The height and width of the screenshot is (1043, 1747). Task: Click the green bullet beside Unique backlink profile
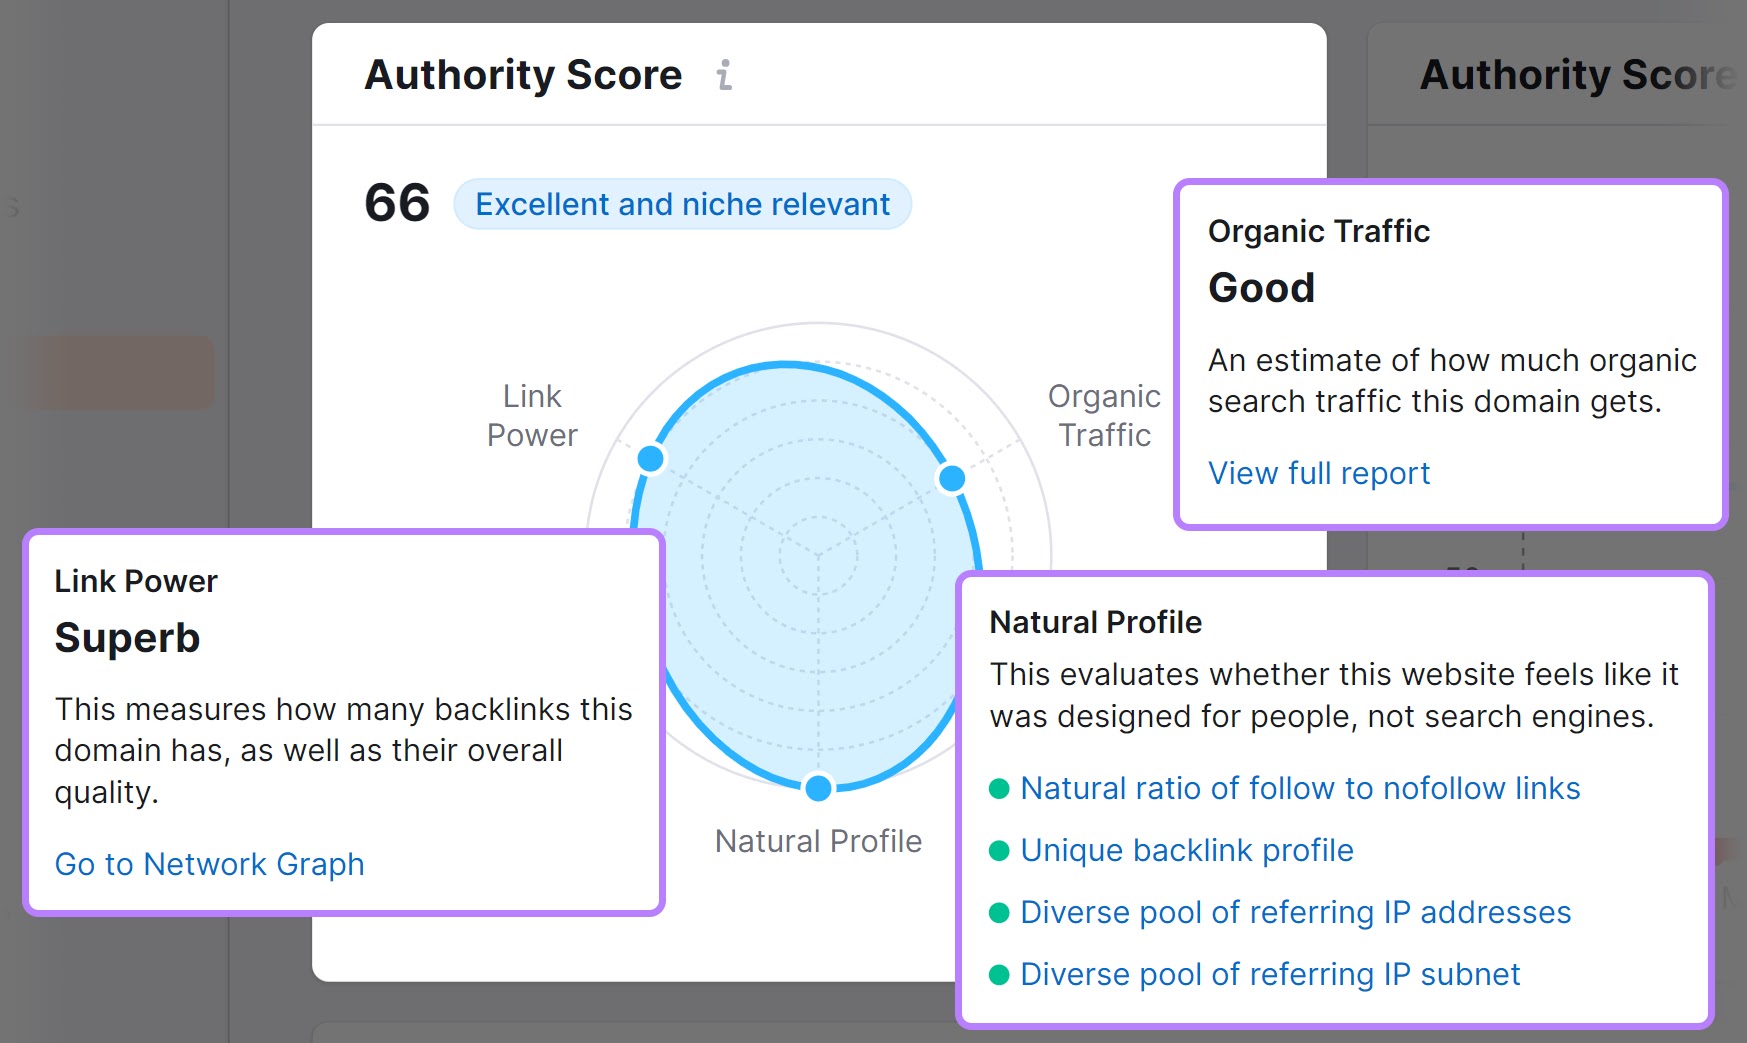pyautogui.click(x=998, y=851)
